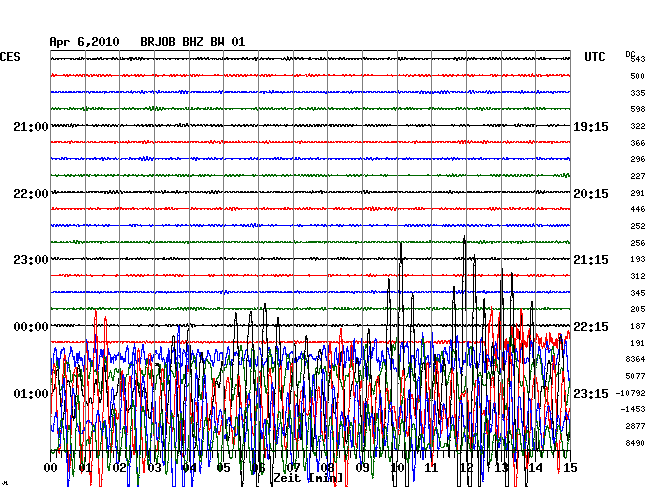650x494 pixels.
Task: Select the DC offset value '366'
Action: click(638, 143)
